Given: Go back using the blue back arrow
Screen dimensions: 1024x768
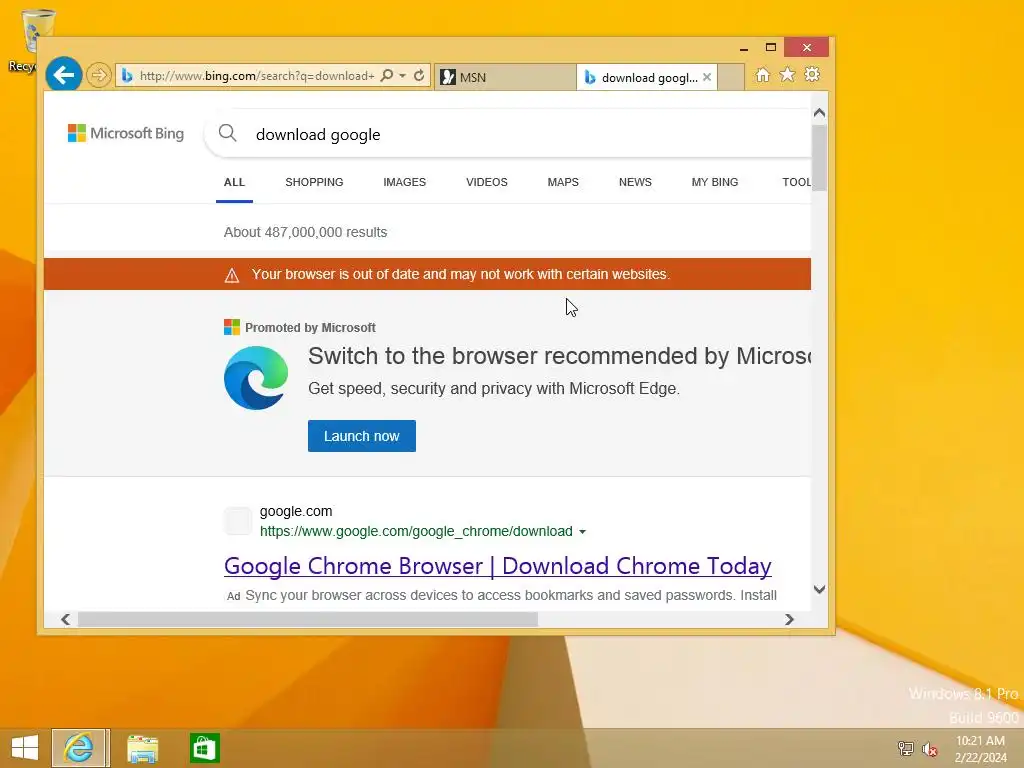Looking at the screenshot, I should [63, 75].
